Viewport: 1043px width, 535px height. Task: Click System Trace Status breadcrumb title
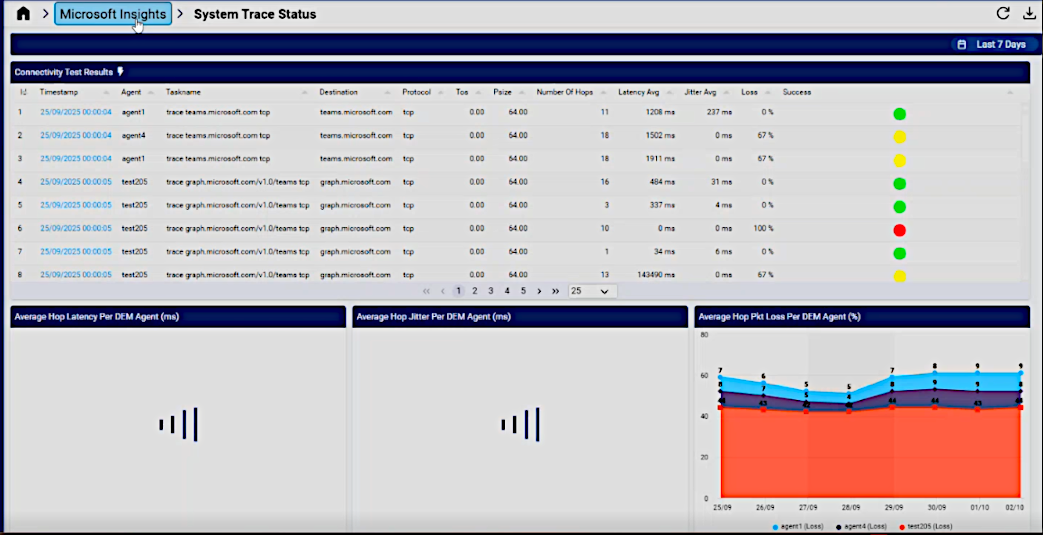255,14
